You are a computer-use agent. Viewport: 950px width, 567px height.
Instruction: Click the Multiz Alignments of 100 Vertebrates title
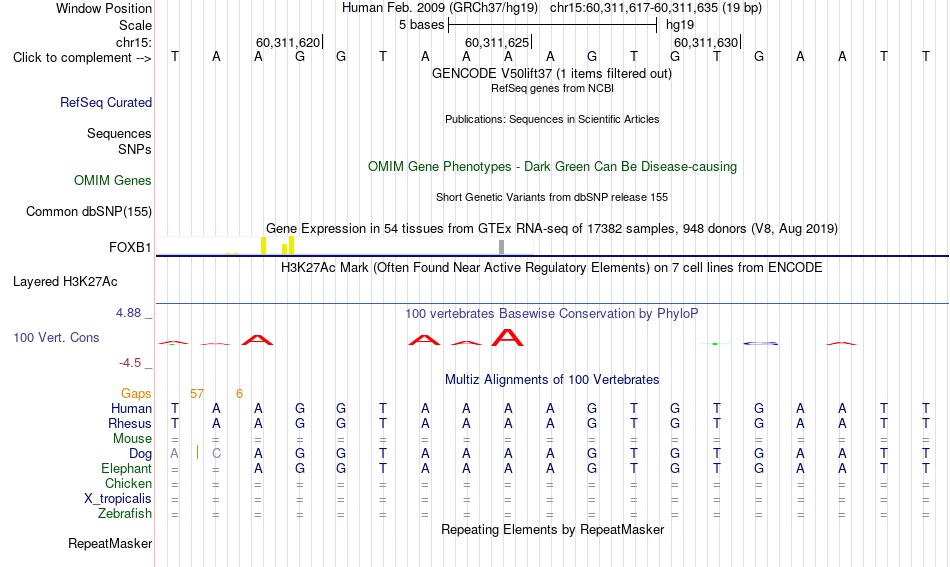552,380
